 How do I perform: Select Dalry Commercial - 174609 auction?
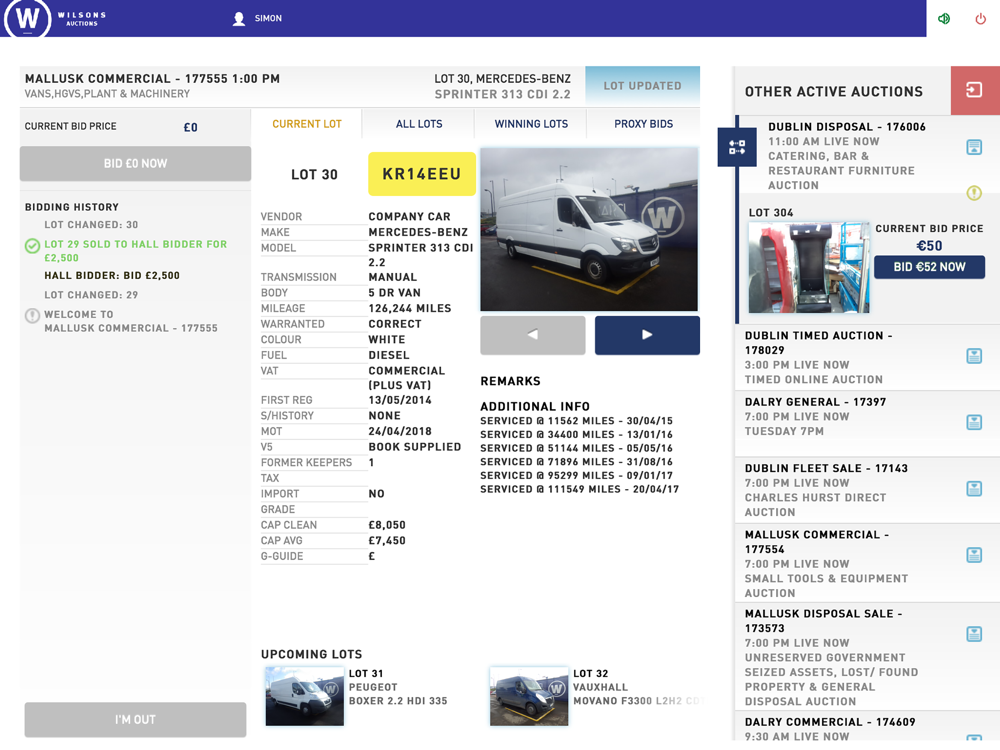coord(830,722)
